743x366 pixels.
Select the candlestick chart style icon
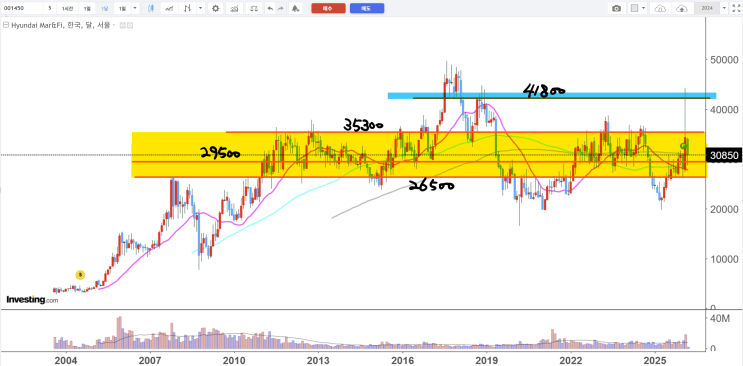click(x=151, y=8)
